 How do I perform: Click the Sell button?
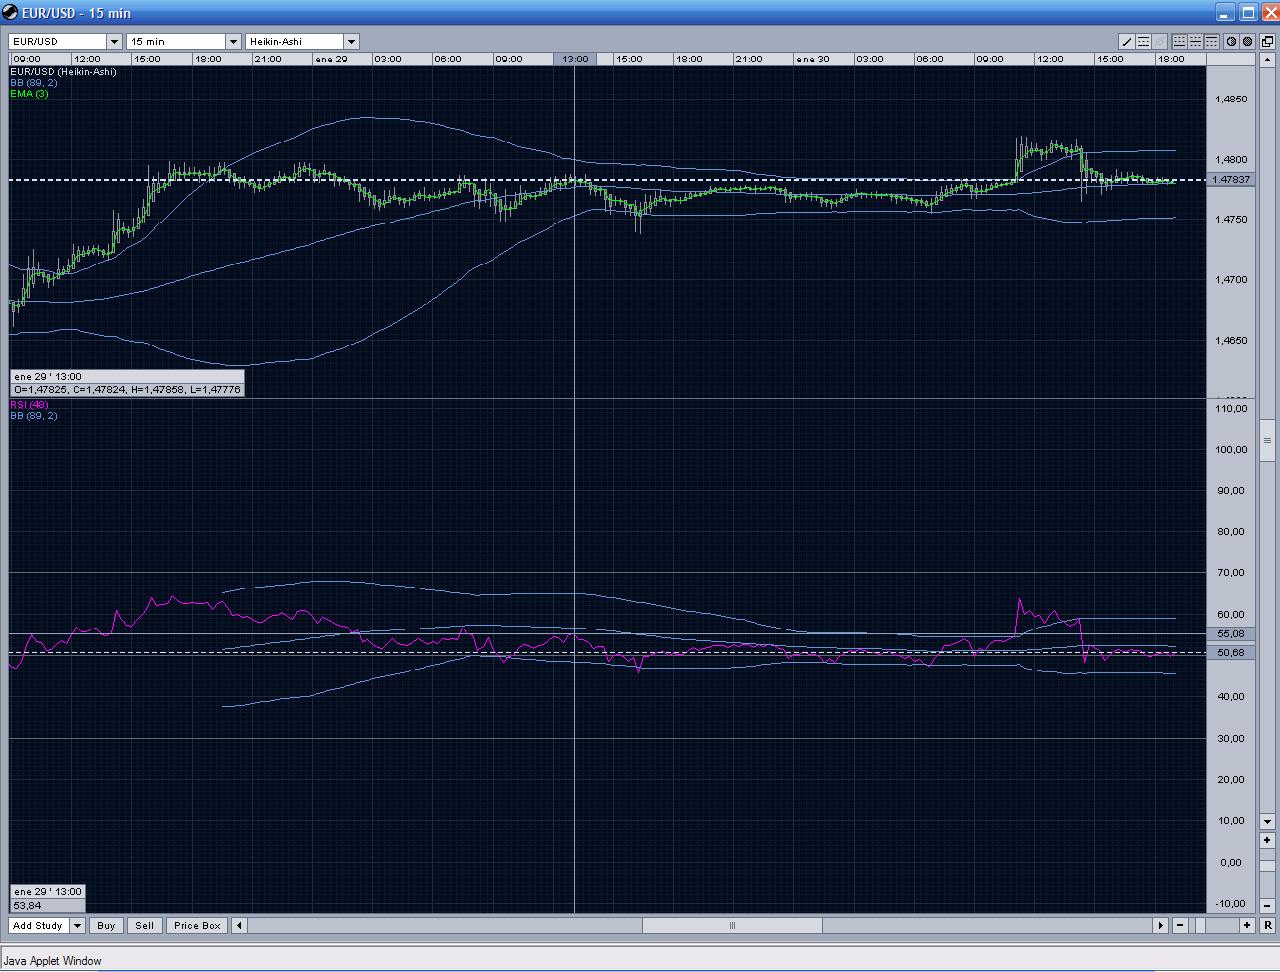[144, 926]
